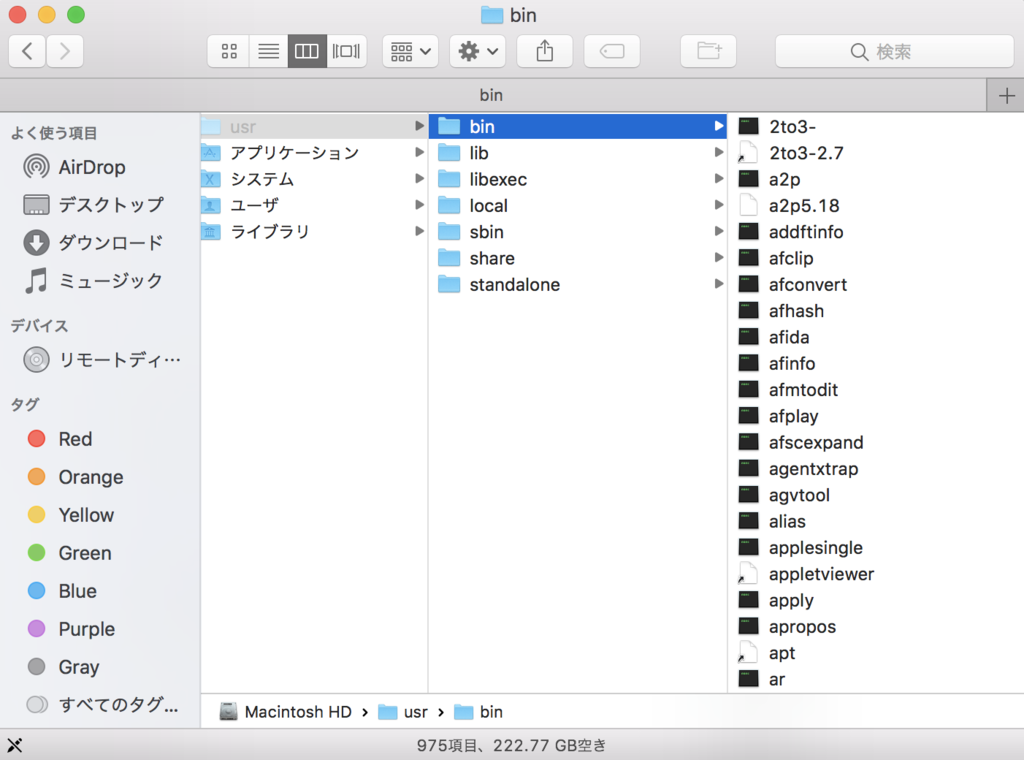Open the gear action menu
The height and width of the screenshot is (760, 1024).
pyautogui.click(x=478, y=51)
